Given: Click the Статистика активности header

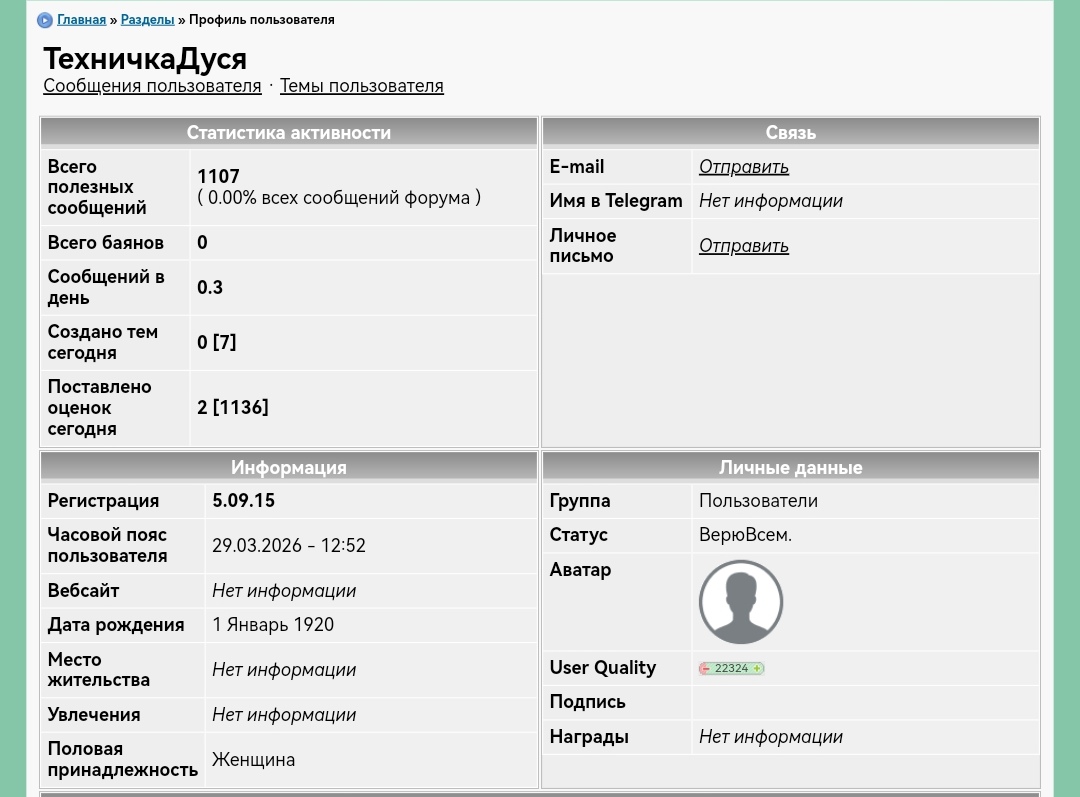Looking at the screenshot, I should (289, 132).
